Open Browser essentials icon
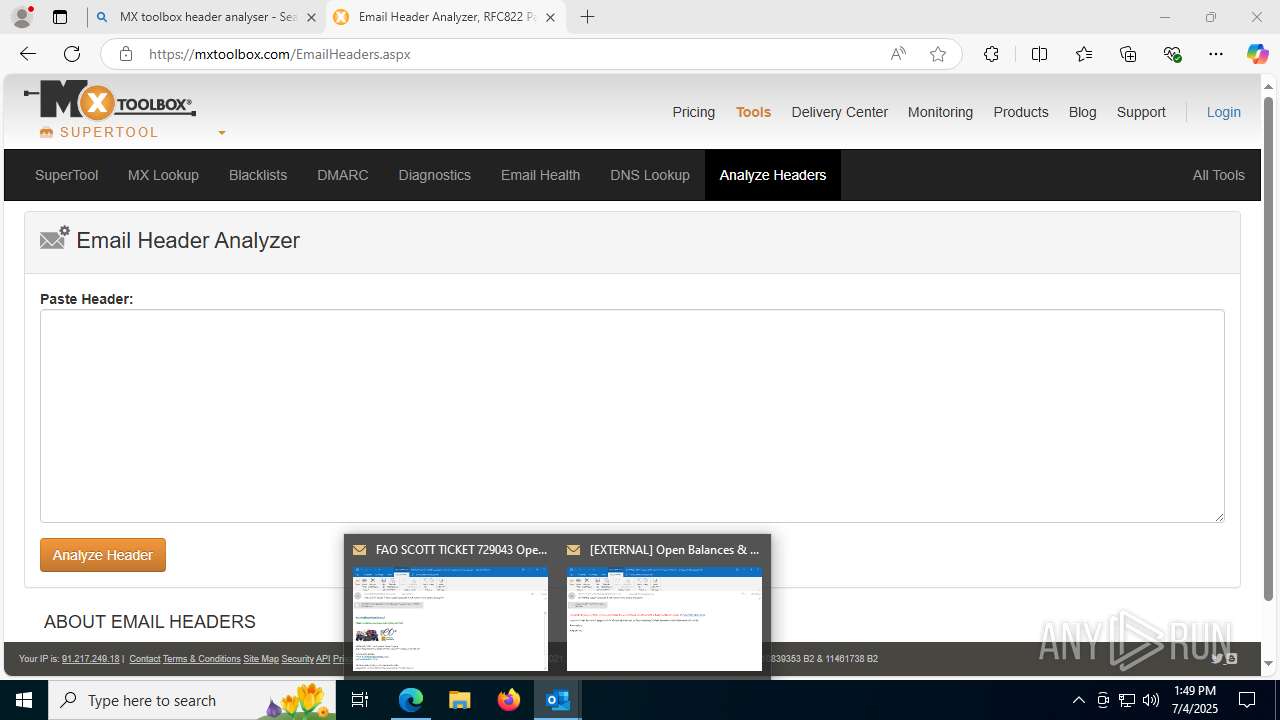Image resolution: width=1280 pixels, height=720 pixels. 1172,54
